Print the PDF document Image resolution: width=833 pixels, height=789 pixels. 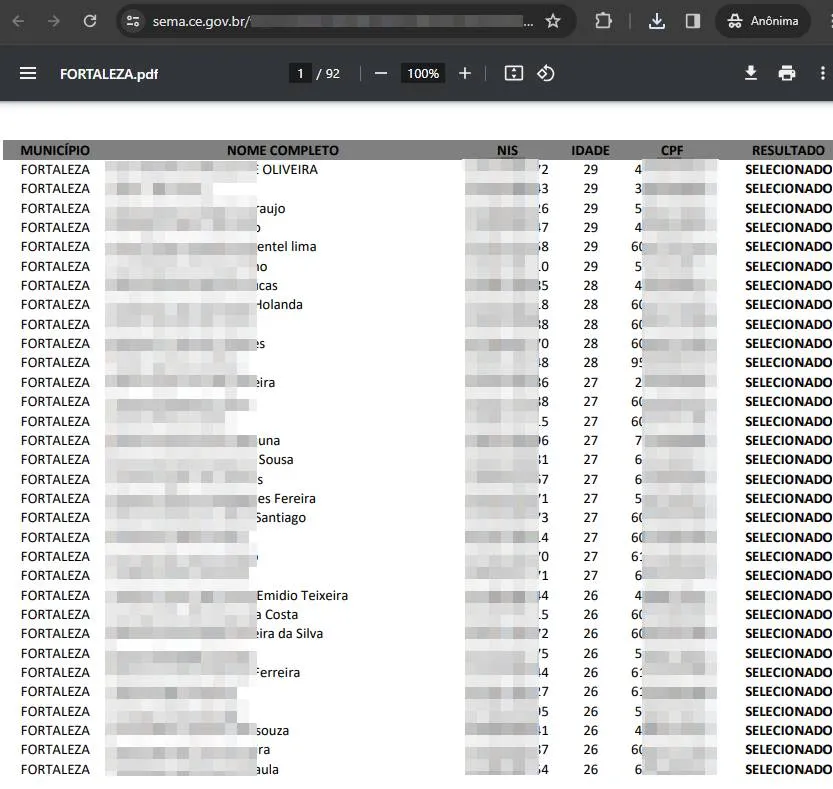(x=787, y=73)
